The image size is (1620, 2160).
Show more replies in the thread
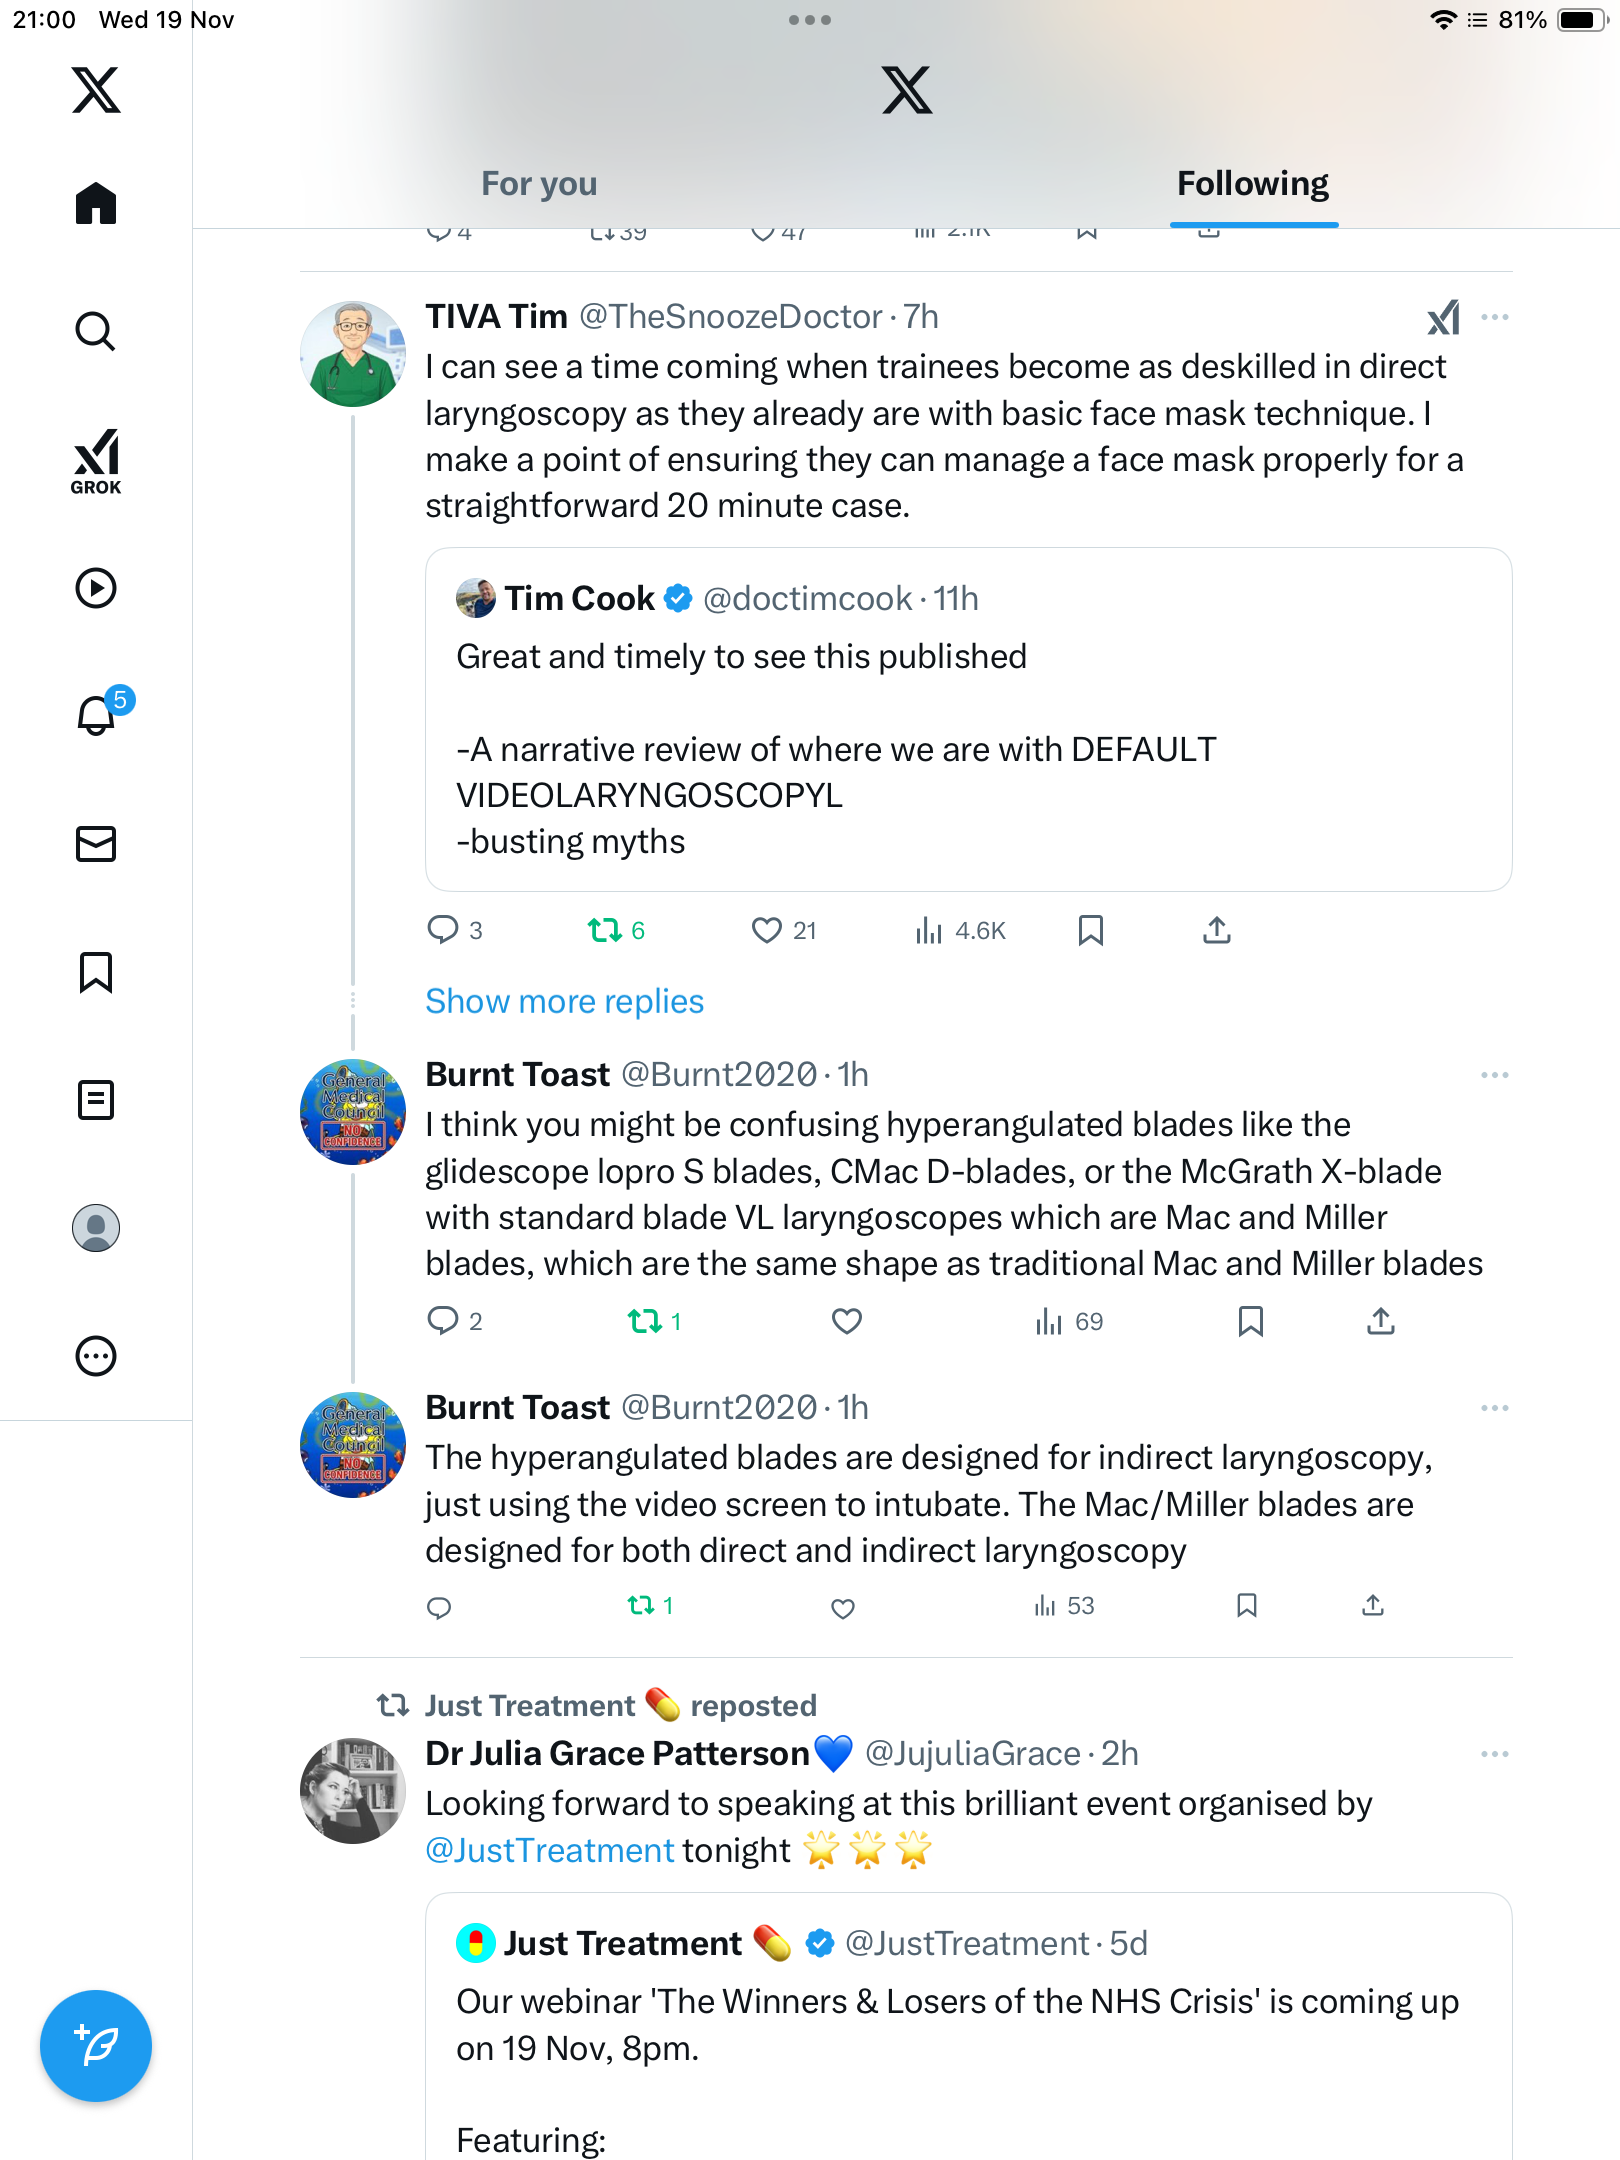(x=564, y=1002)
